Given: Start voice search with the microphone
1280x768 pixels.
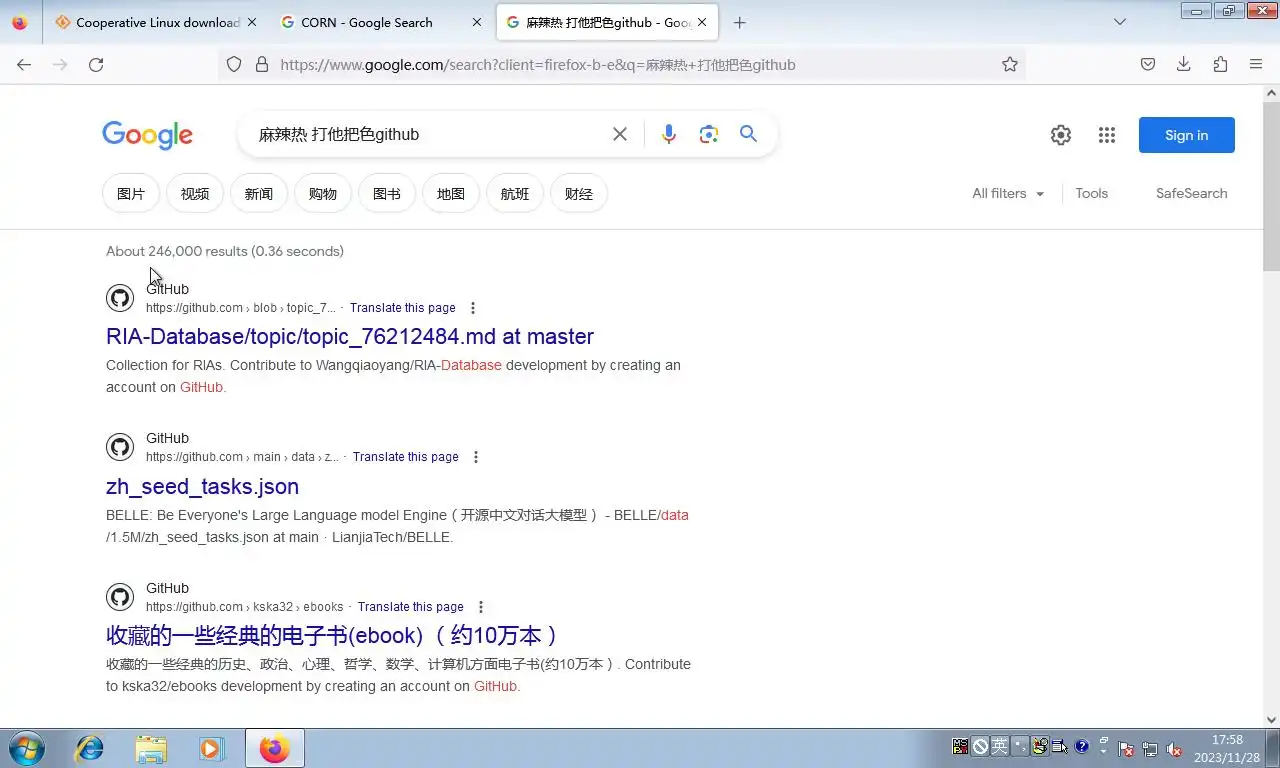Looking at the screenshot, I should click(x=669, y=134).
